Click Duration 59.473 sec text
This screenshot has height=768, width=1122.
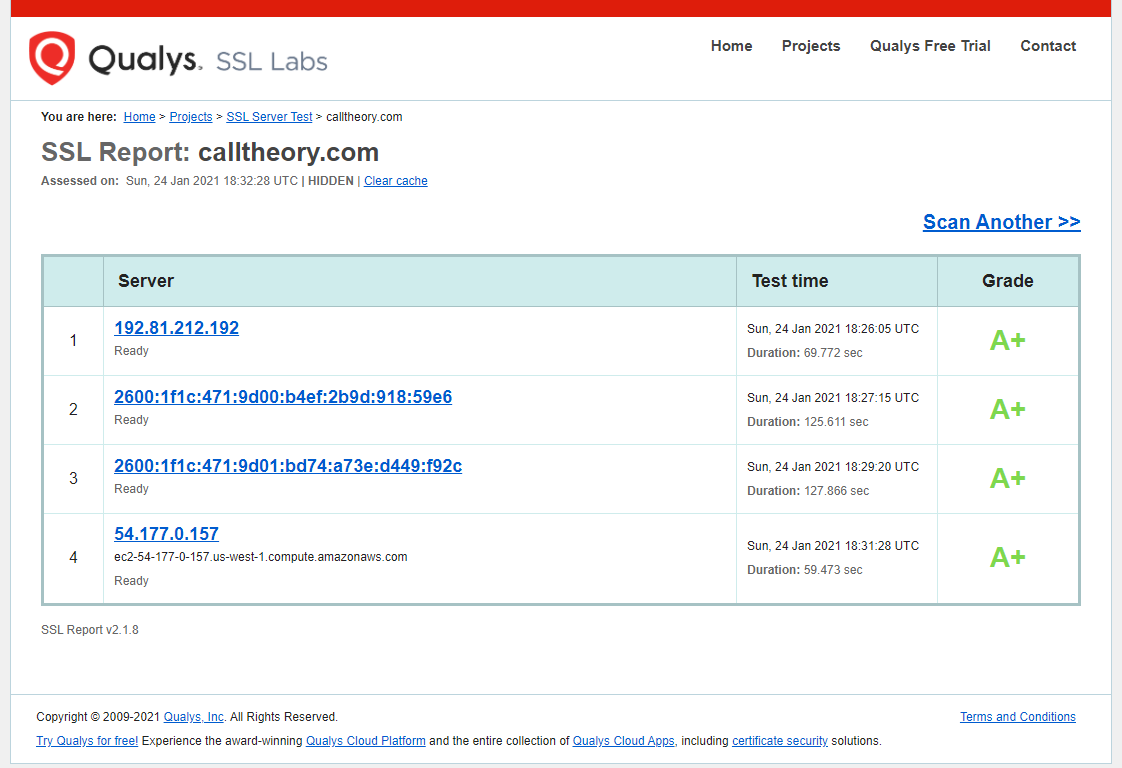coord(805,570)
